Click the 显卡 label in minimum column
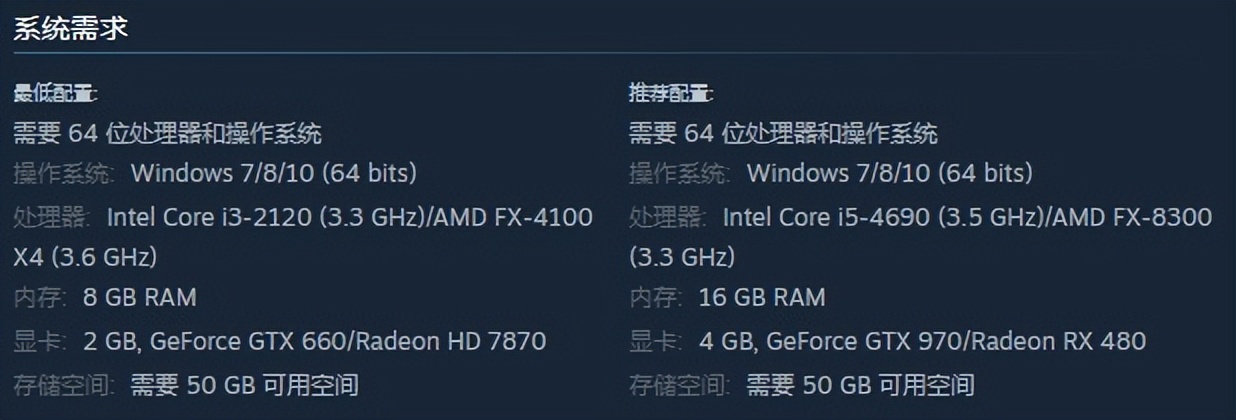 [x=39, y=341]
